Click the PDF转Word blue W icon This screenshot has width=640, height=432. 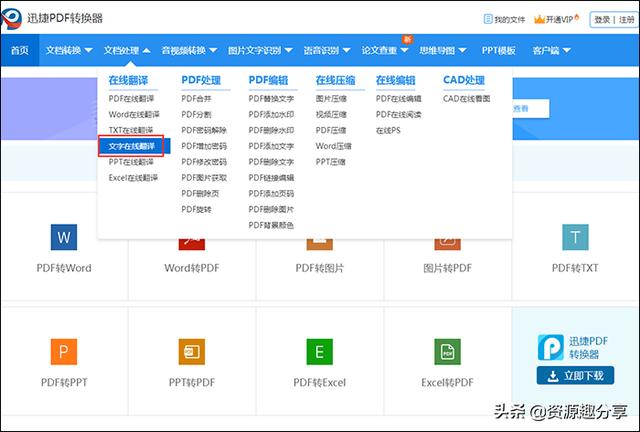tap(64, 237)
